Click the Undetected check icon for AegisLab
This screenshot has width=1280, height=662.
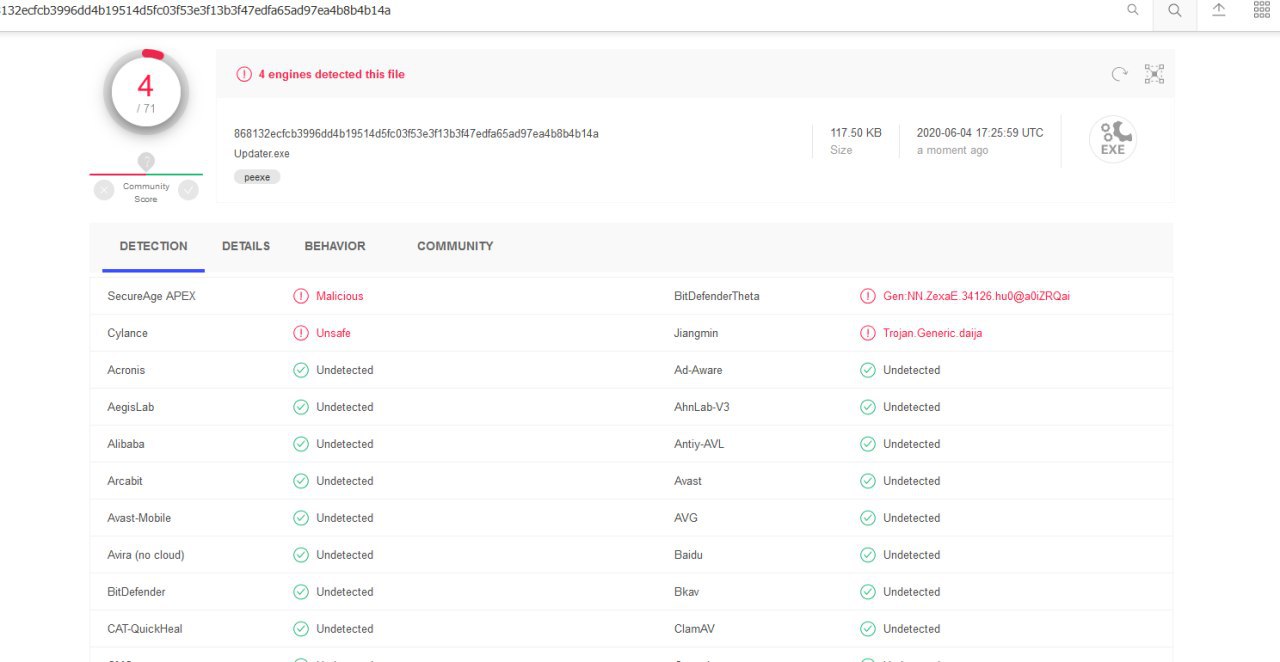pyautogui.click(x=301, y=407)
